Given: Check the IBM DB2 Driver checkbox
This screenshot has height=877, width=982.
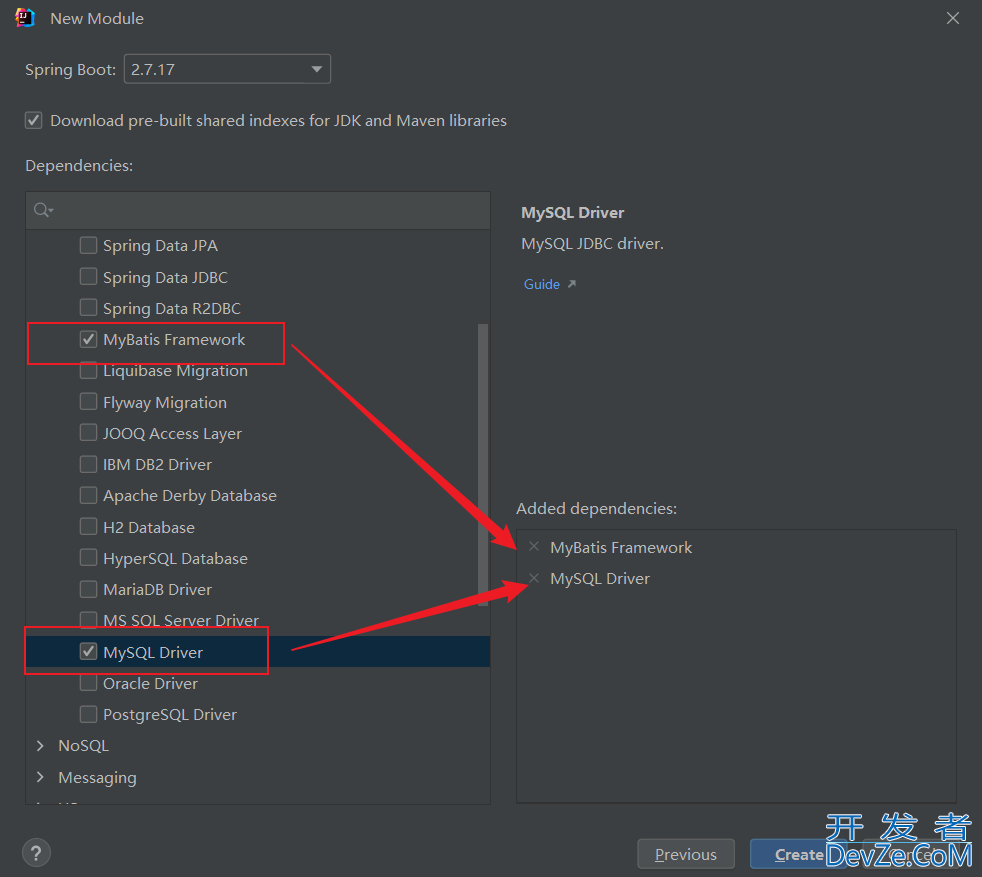Looking at the screenshot, I should 88,464.
